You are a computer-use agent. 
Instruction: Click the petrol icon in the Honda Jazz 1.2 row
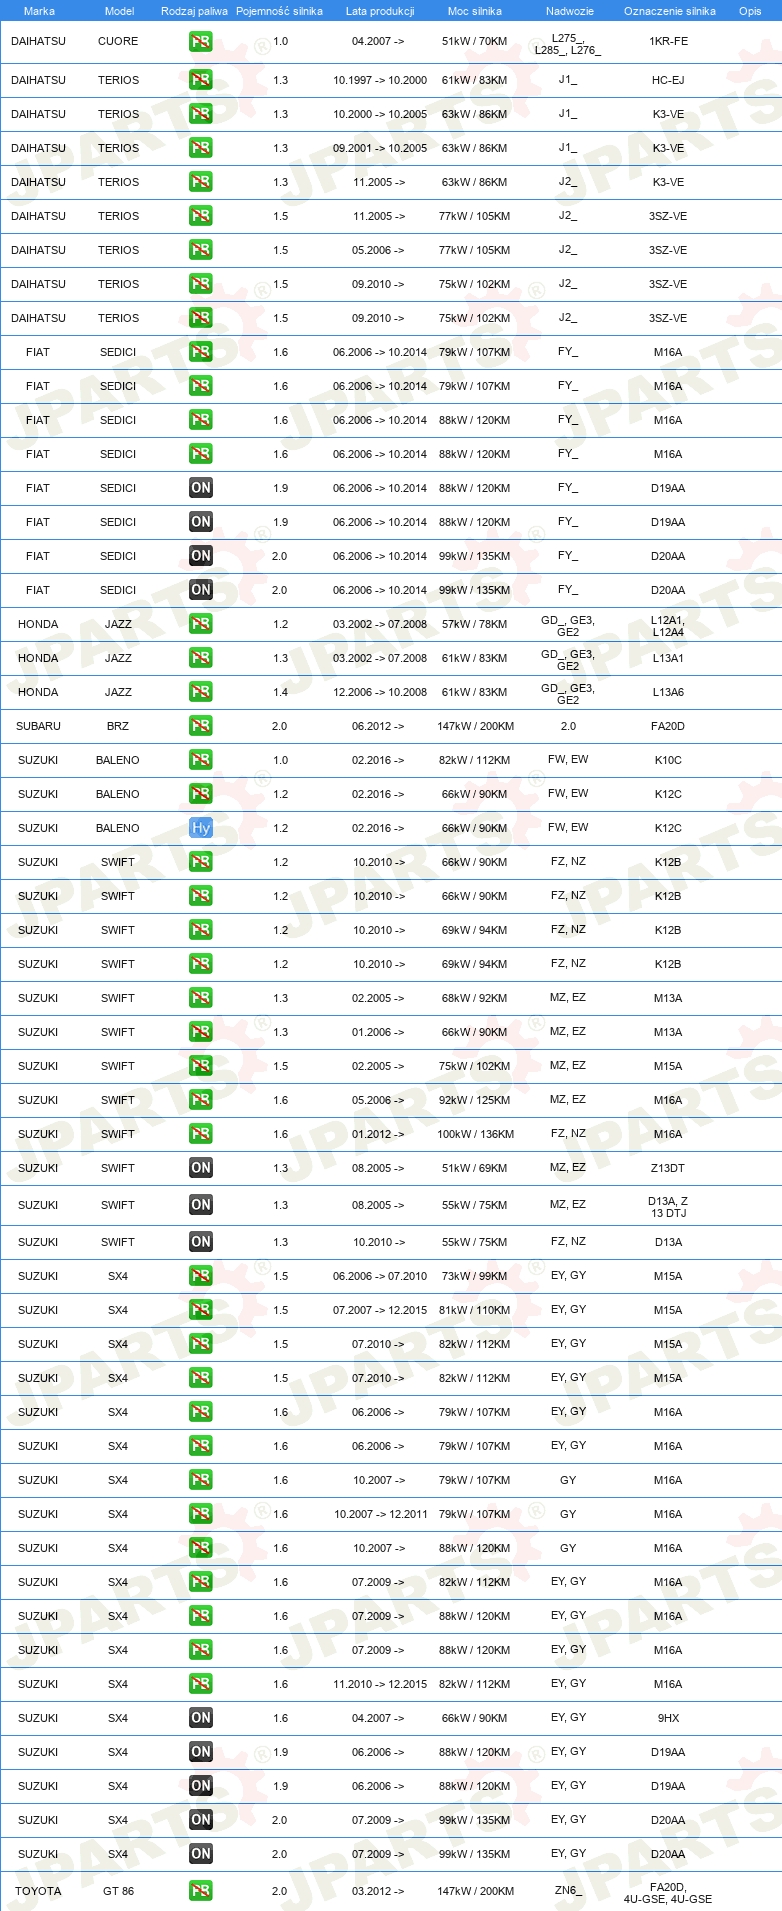(x=201, y=624)
